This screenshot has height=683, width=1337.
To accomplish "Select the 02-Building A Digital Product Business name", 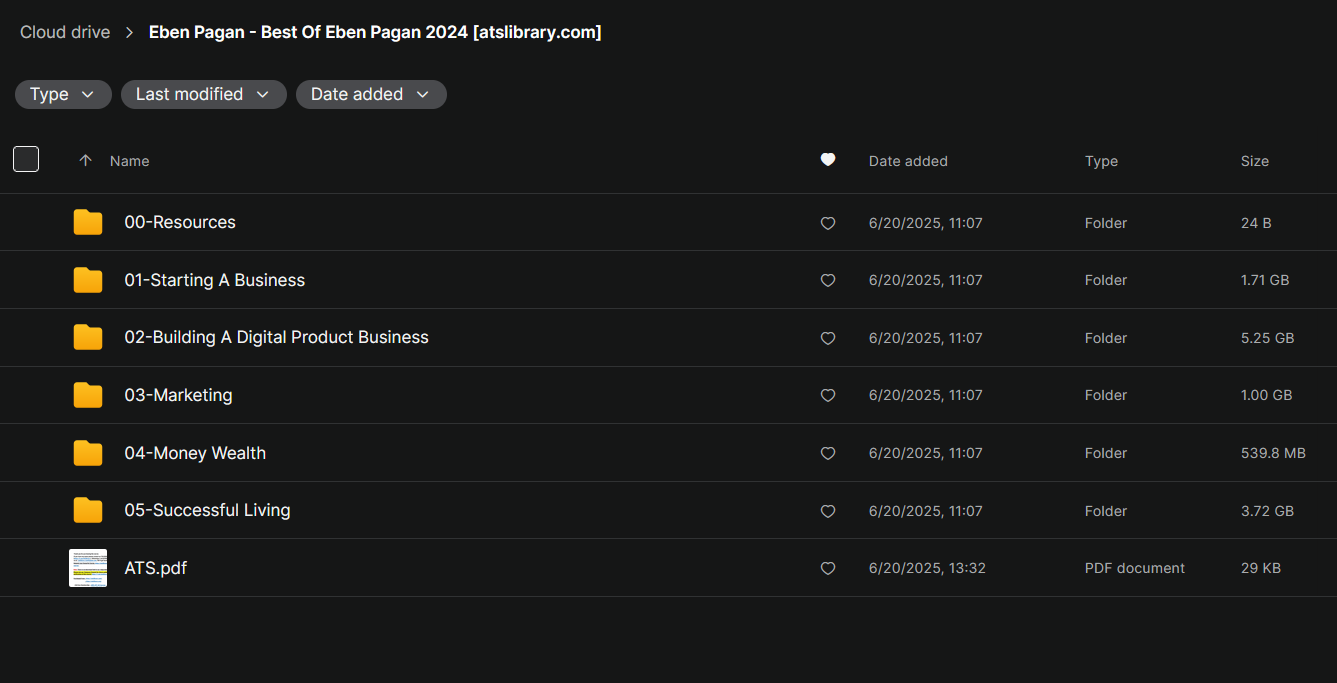I will pos(276,337).
